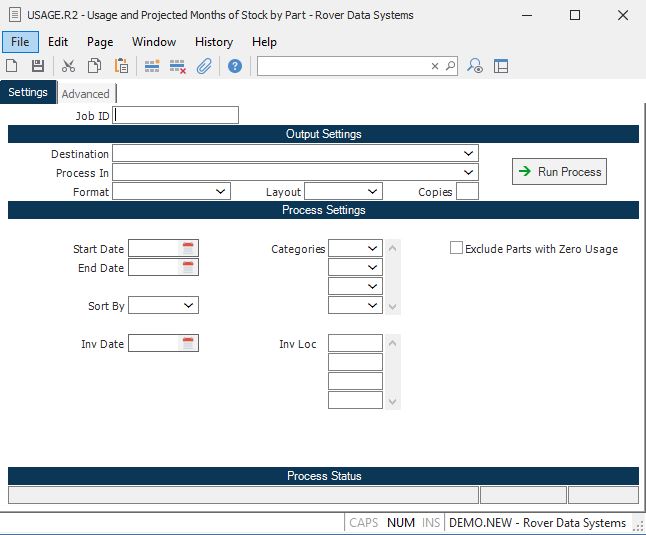
Task: Click the Save floppy disk icon
Action: (37, 66)
